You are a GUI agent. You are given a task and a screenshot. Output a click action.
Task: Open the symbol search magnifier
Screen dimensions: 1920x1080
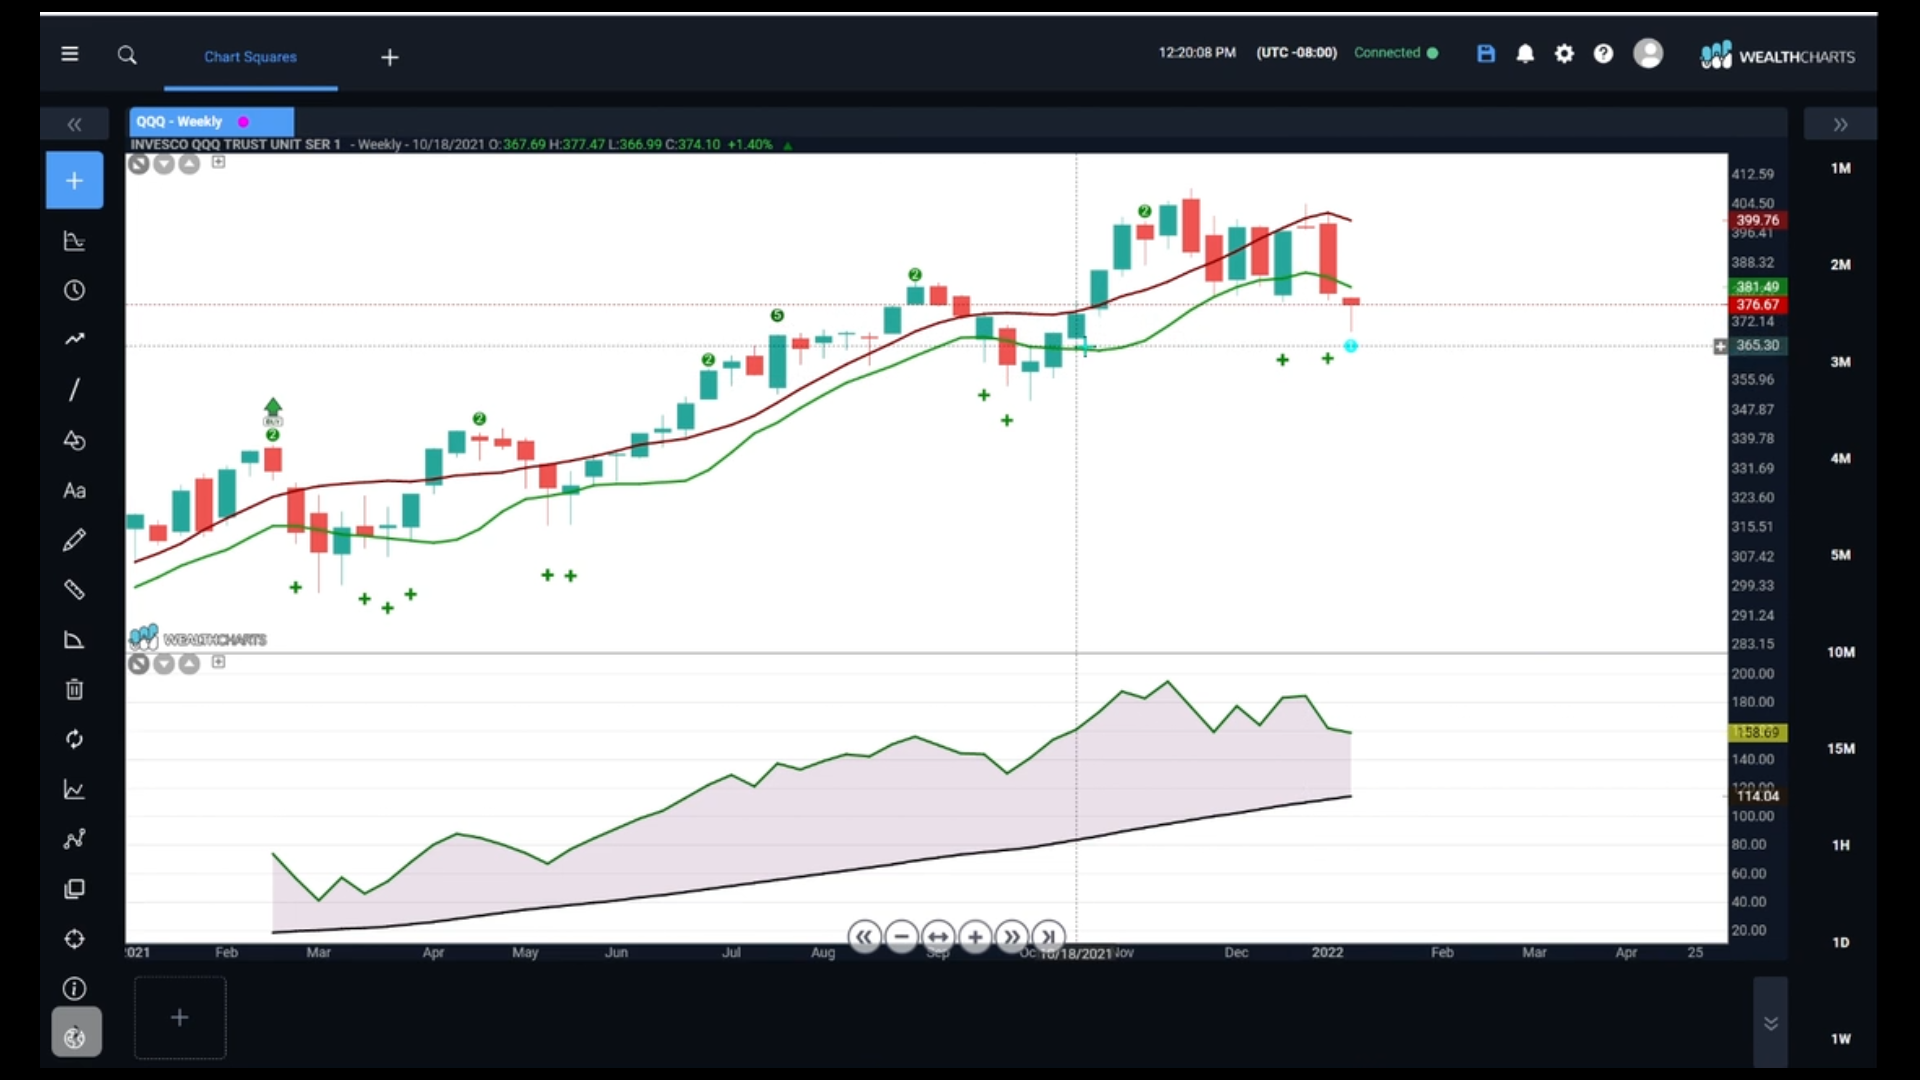pyautogui.click(x=127, y=55)
